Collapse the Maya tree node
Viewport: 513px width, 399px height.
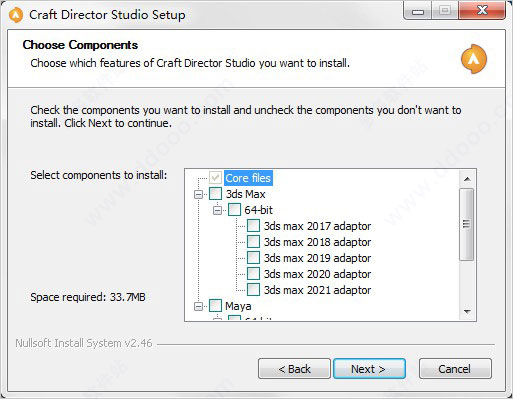pos(198,306)
